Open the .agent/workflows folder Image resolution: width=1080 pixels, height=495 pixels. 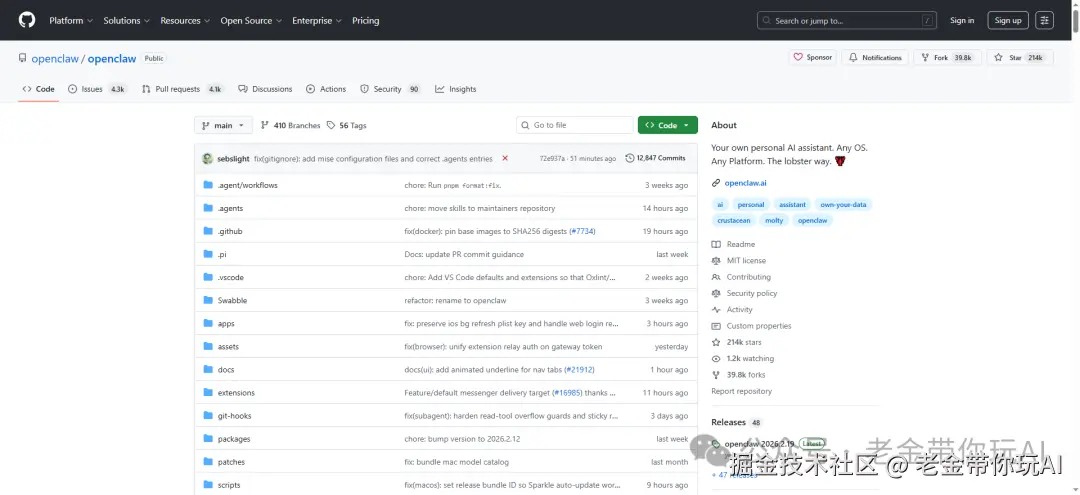(247, 185)
